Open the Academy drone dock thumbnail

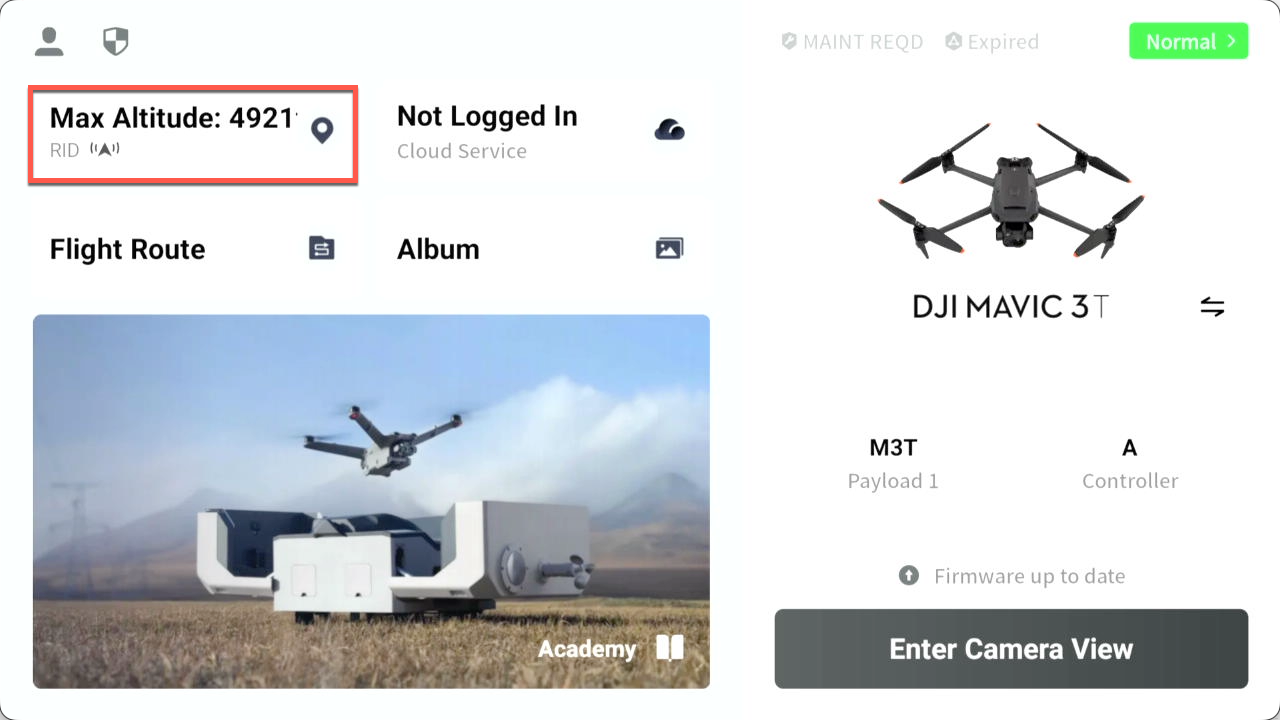click(x=371, y=502)
